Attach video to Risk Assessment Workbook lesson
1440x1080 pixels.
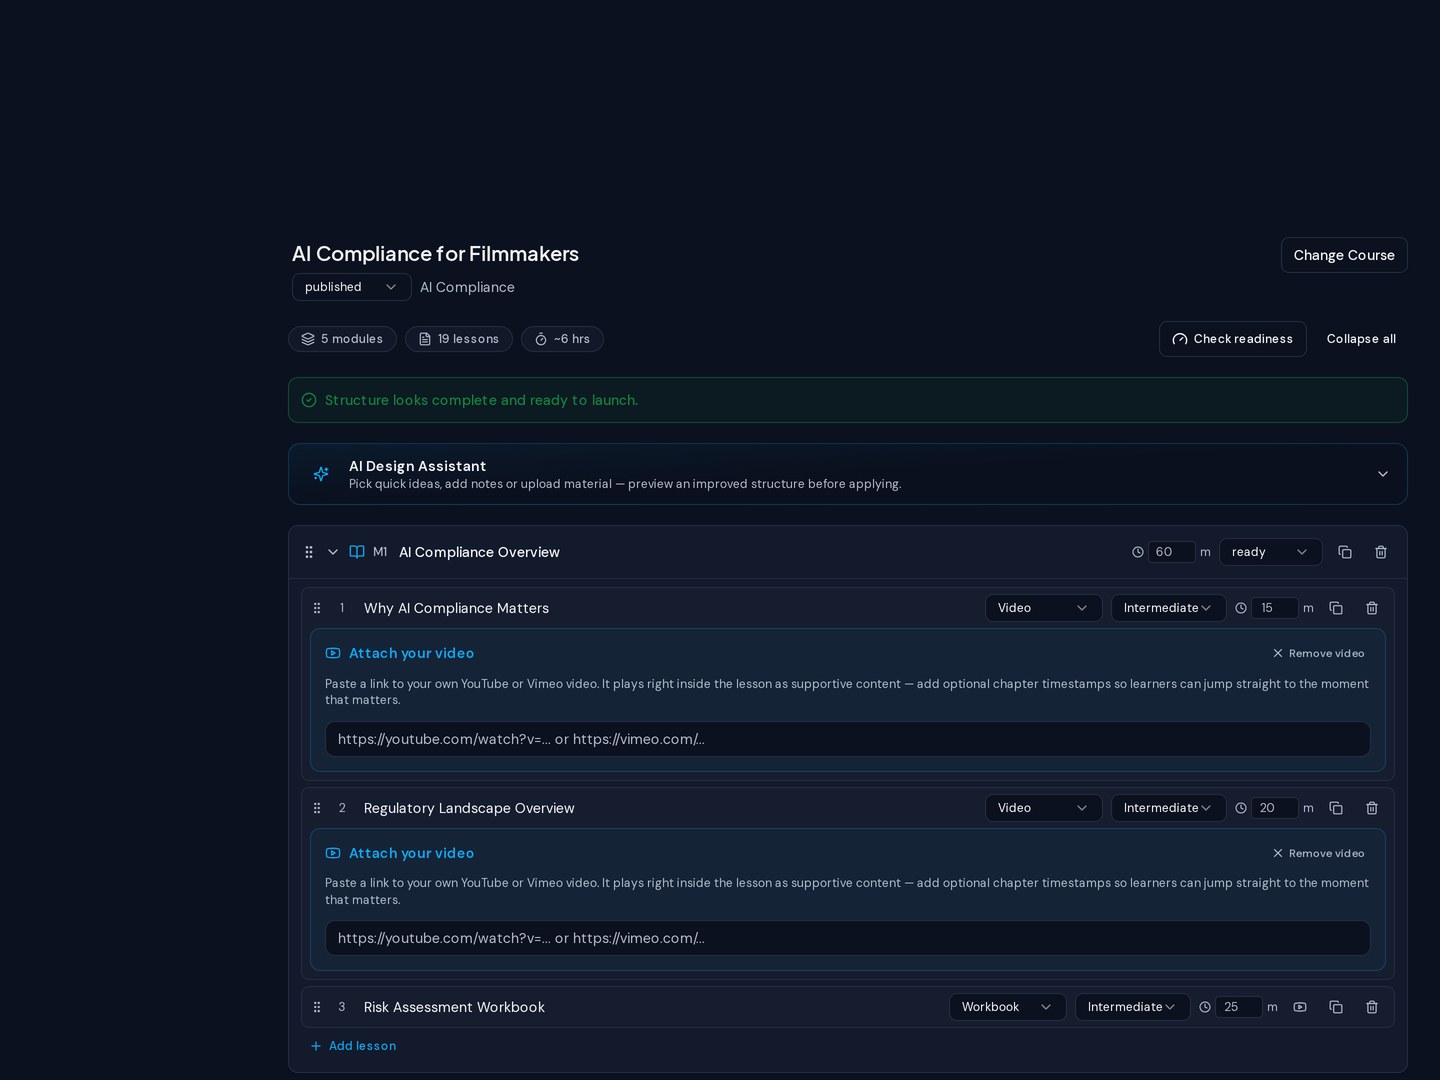pyautogui.click(x=1300, y=1007)
